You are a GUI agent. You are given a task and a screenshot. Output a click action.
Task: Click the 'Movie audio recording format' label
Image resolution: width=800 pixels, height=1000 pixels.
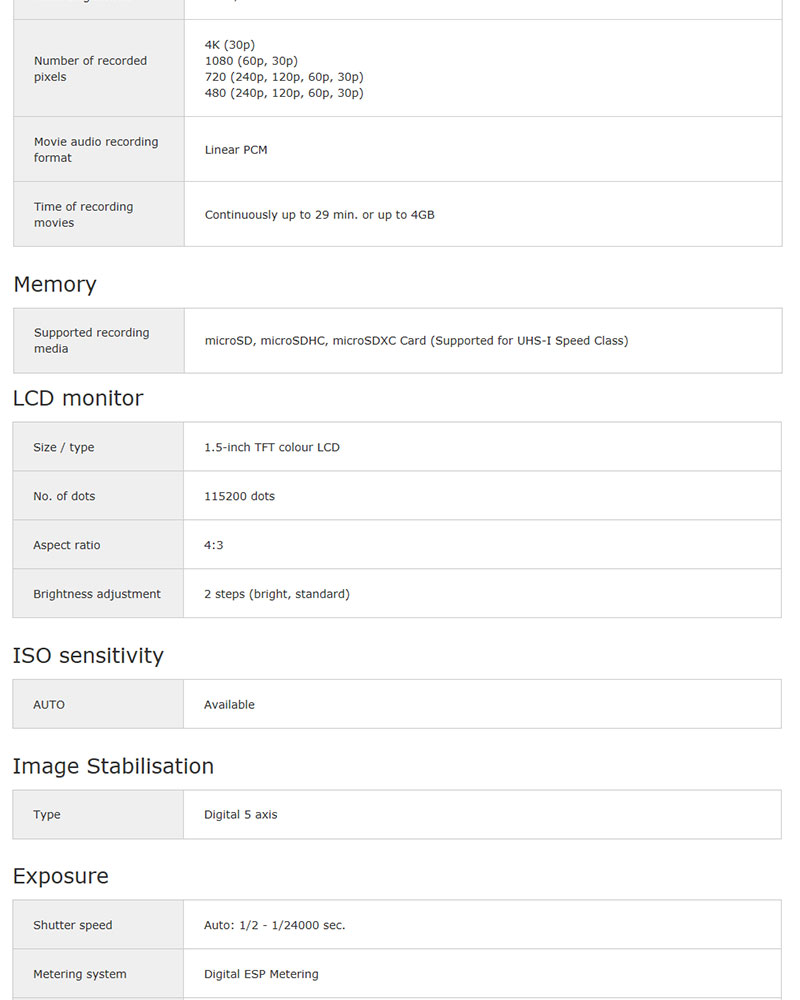(x=96, y=150)
